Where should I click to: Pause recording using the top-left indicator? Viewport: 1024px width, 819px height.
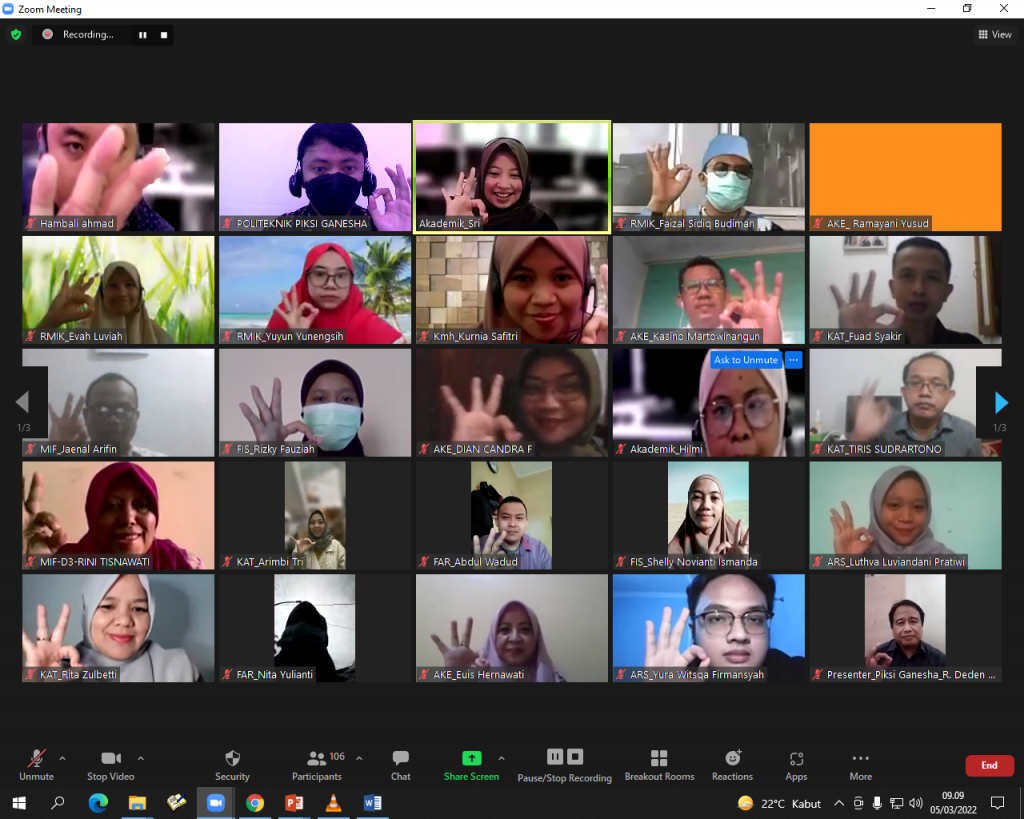tap(142, 35)
